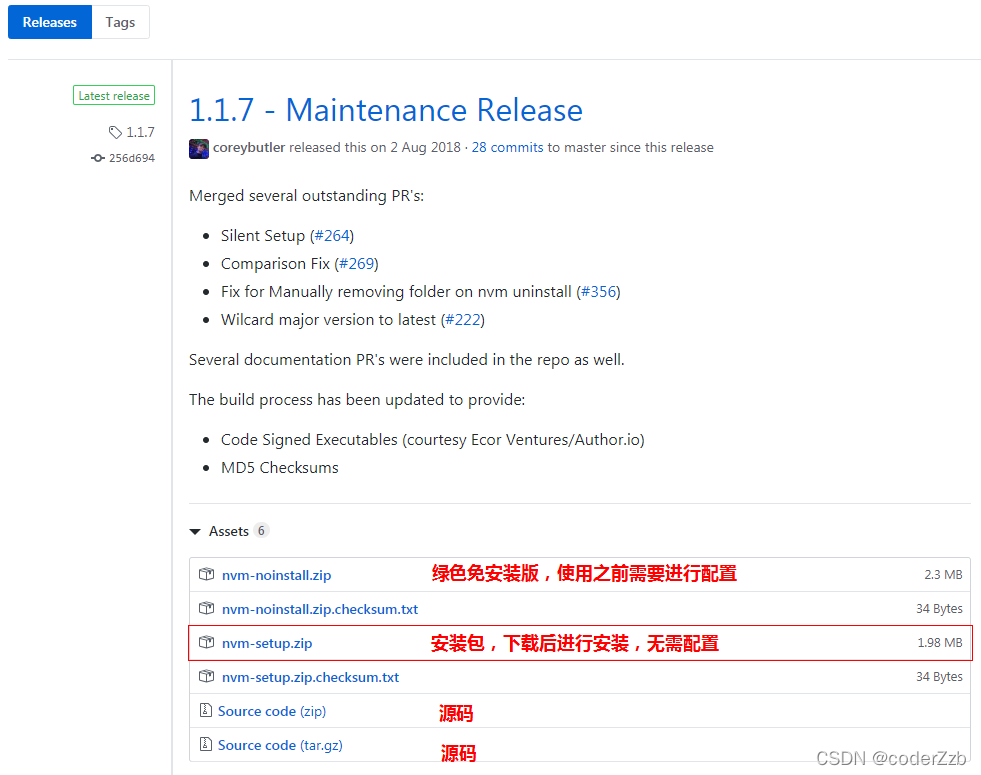
Task: Click the zip file icon for Source code (zip)
Action: click(x=205, y=710)
